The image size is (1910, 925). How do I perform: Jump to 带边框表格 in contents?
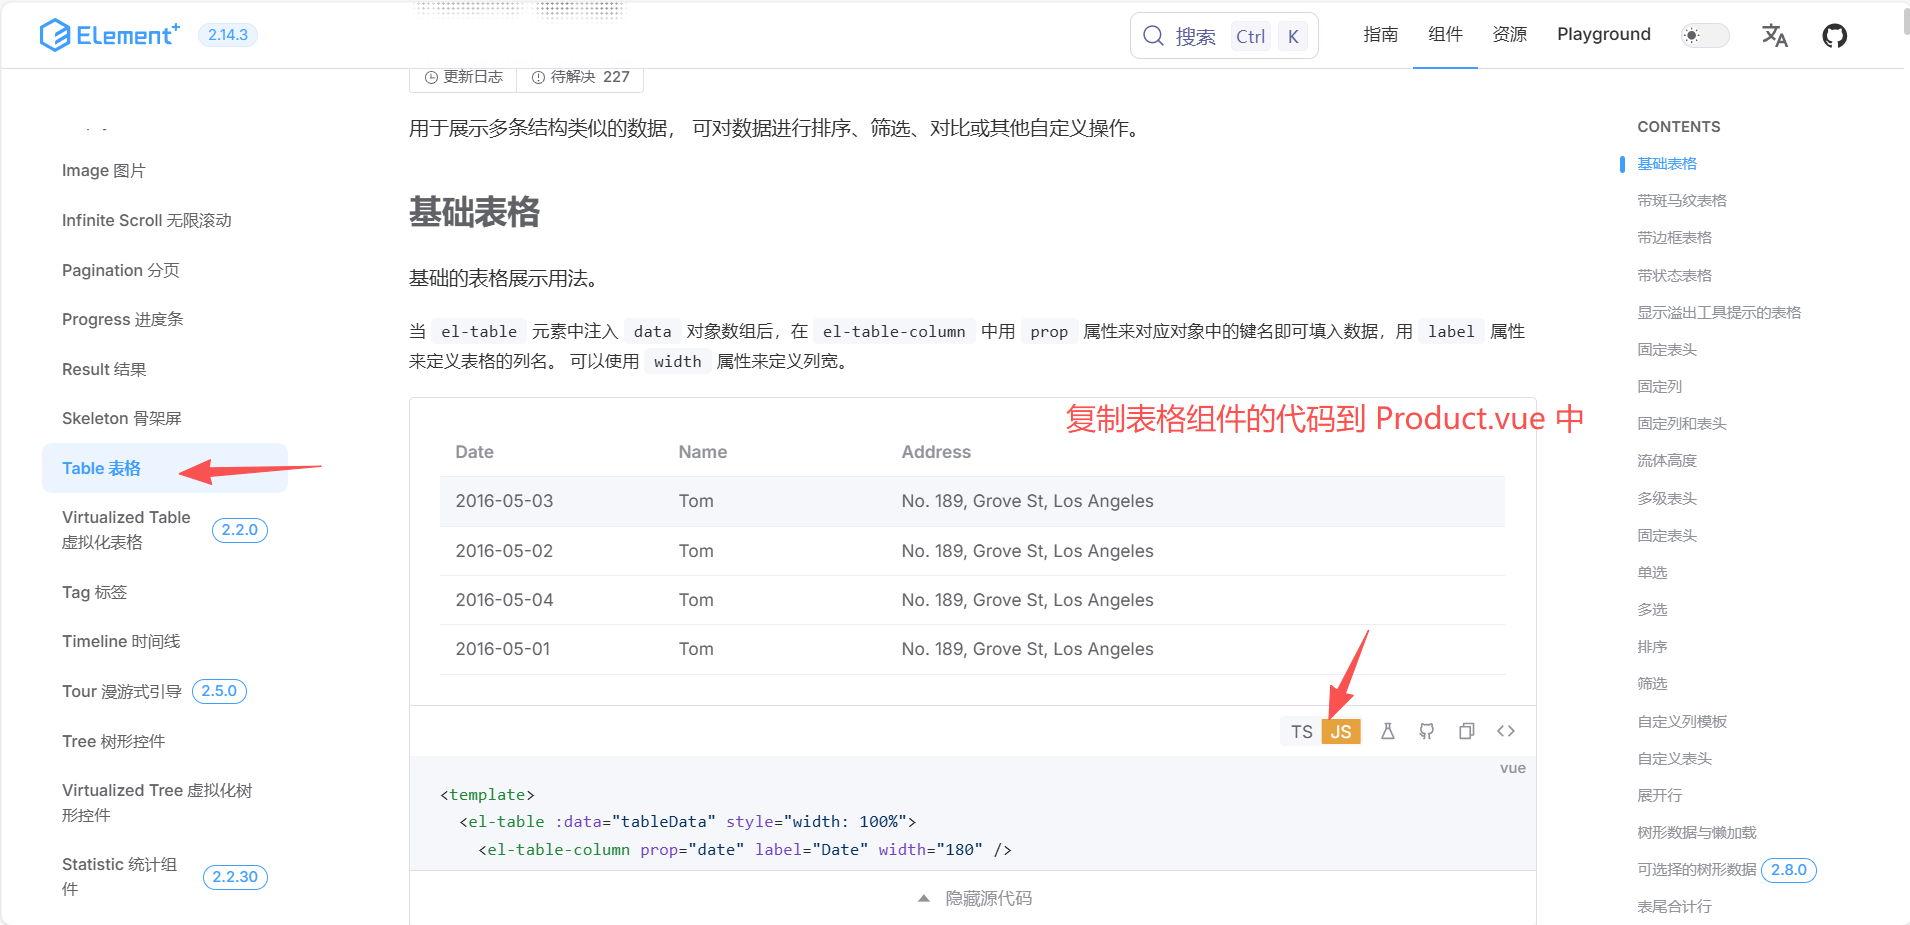point(1674,237)
